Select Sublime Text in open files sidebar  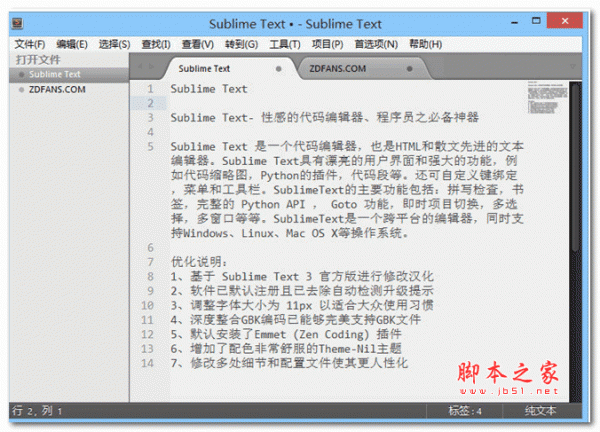click(69, 74)
